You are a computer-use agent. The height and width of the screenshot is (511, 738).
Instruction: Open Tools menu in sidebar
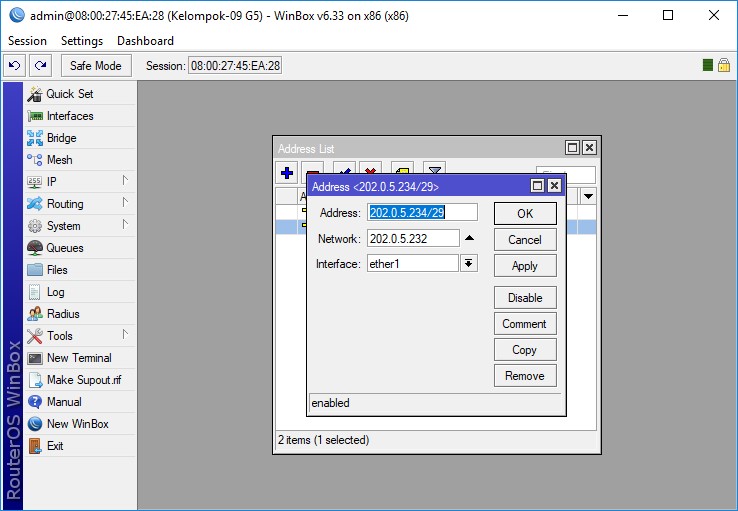point(80,336)
